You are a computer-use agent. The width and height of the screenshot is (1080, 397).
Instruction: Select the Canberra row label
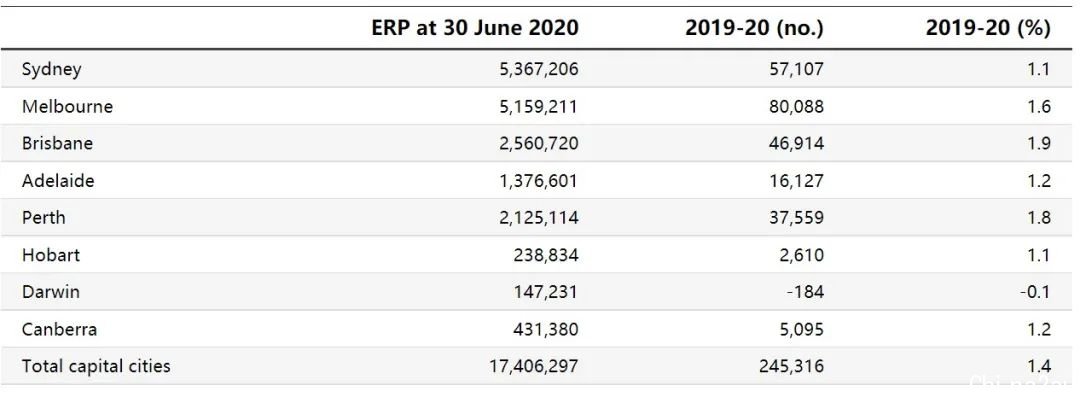coord(59,329)
